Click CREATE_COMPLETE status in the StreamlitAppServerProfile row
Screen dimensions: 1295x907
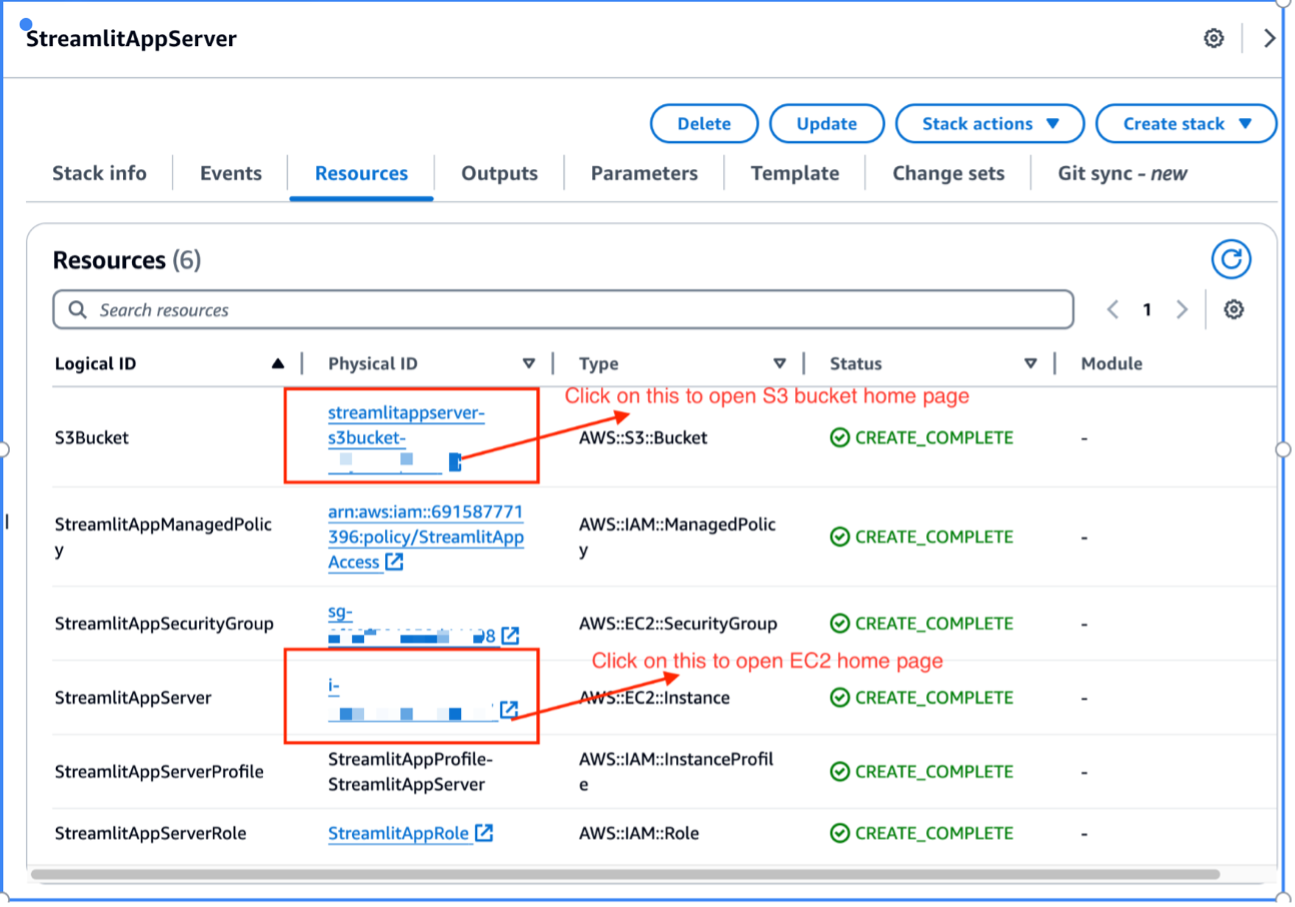921,771
